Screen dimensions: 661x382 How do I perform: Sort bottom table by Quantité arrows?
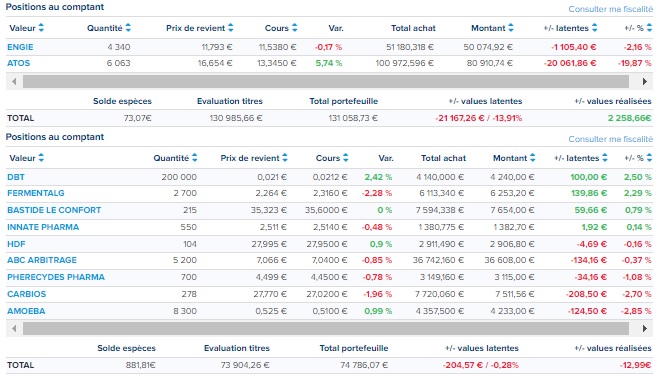(x=194, y=158)
